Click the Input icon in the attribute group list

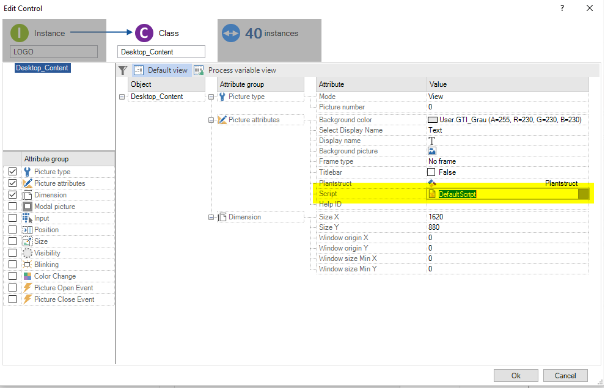point(27,218)
